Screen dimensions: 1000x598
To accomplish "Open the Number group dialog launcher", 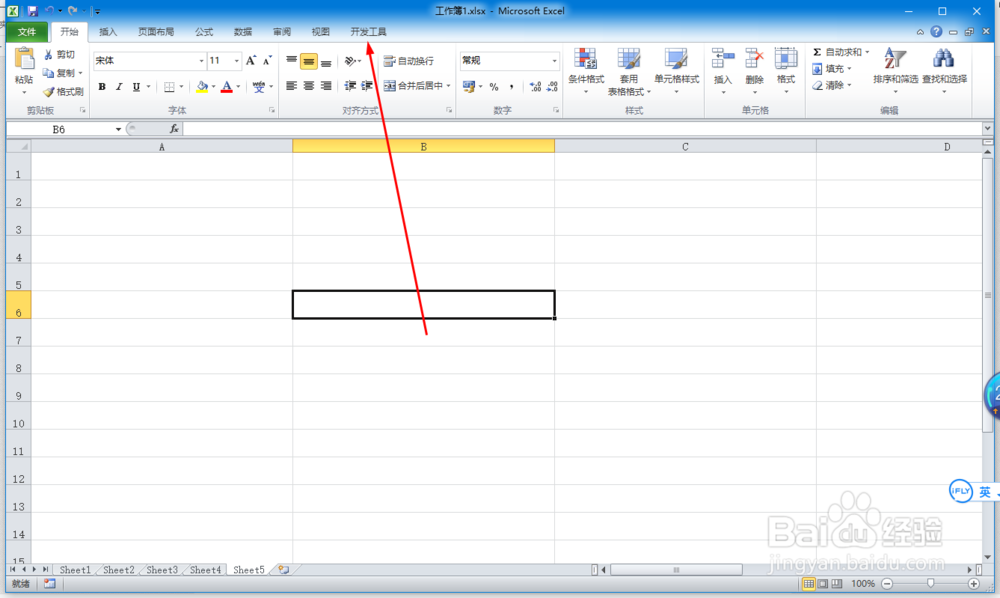I will pyautogui.click(x=556, y=110).
